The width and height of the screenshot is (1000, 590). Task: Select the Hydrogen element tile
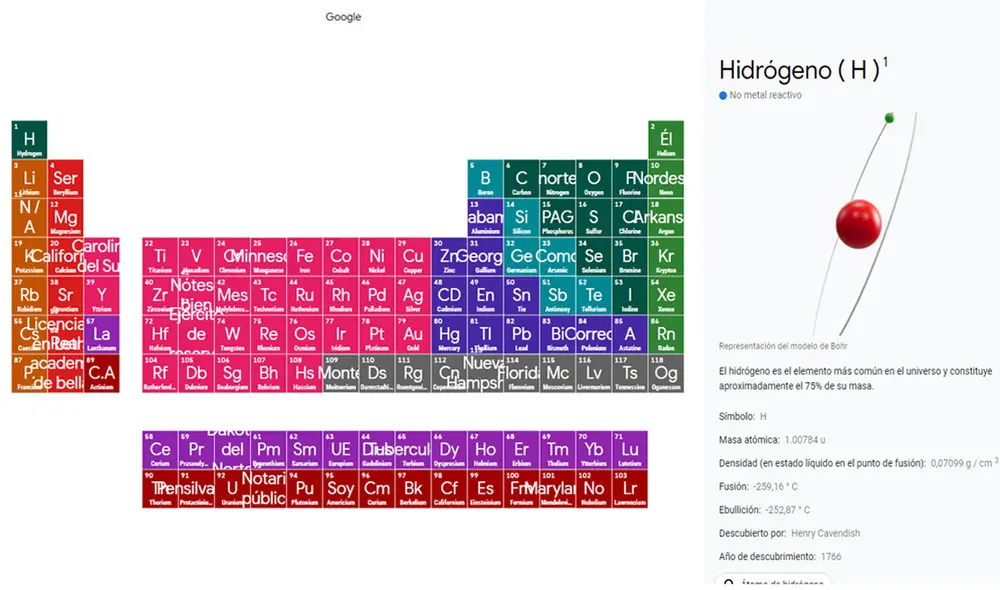pyautogui.click(x=29, y=140)
